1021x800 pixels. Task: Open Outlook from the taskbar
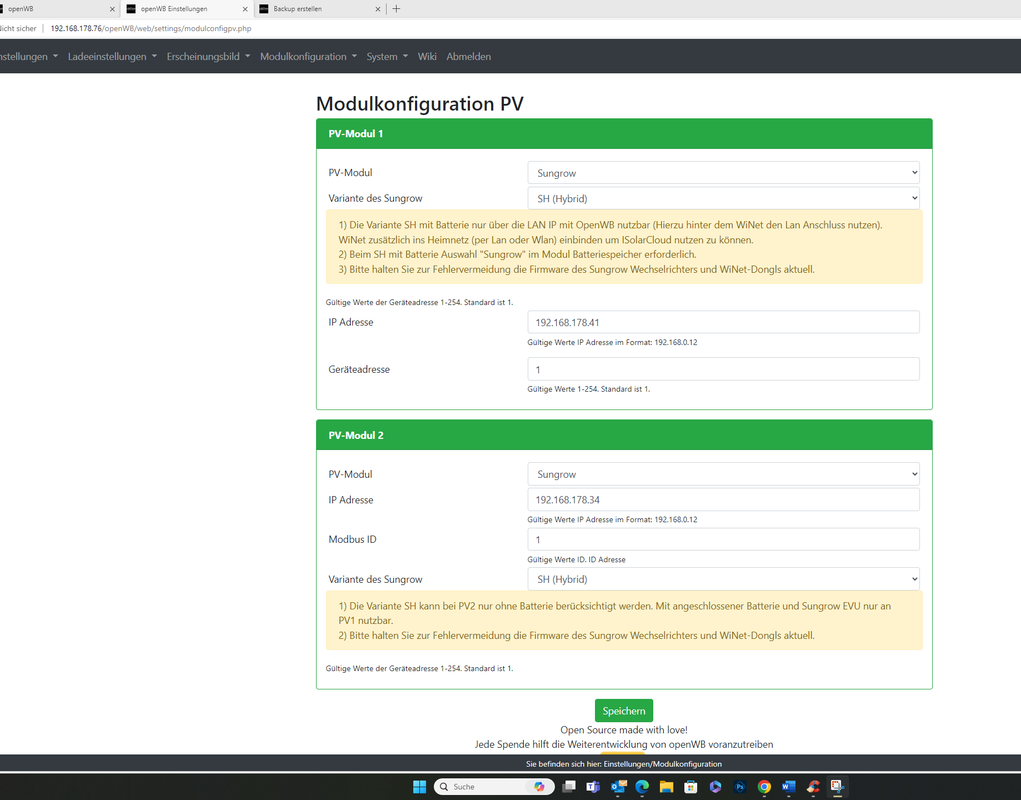[618, 786]
